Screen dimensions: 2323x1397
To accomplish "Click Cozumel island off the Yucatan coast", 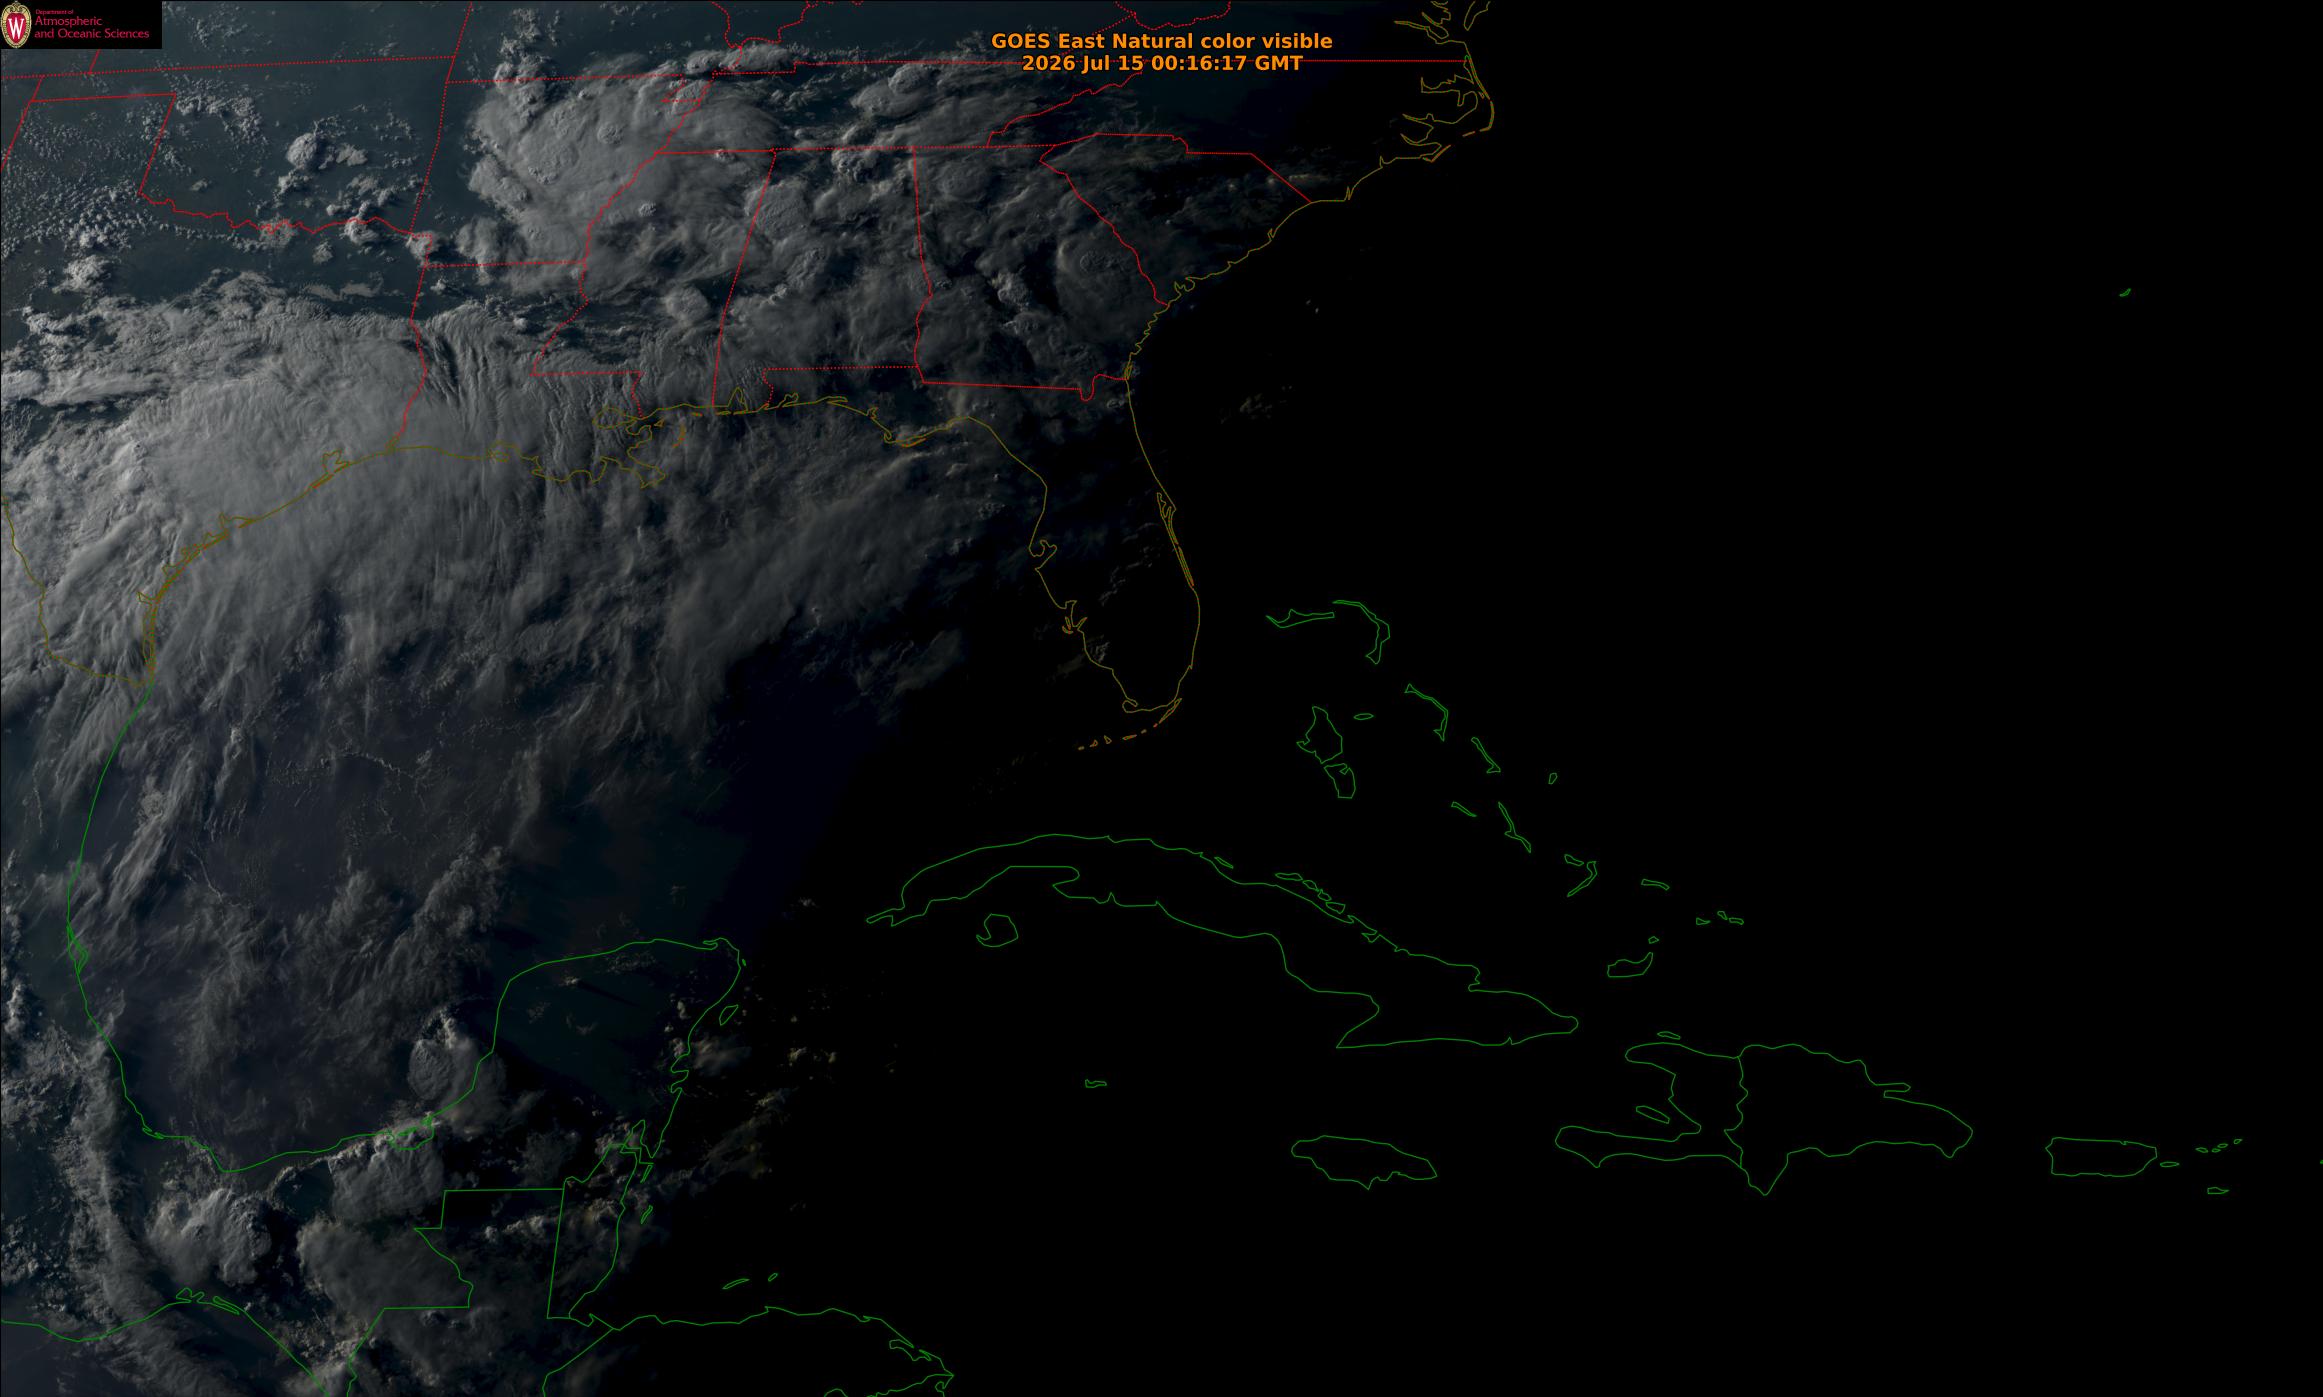I will click(x=729, y=1015).
